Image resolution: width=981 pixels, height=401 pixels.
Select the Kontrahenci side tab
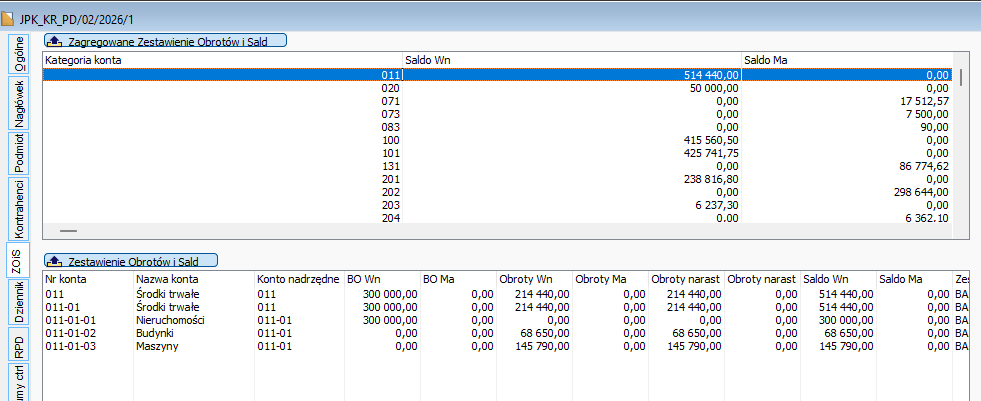click(x=19, y=208)
